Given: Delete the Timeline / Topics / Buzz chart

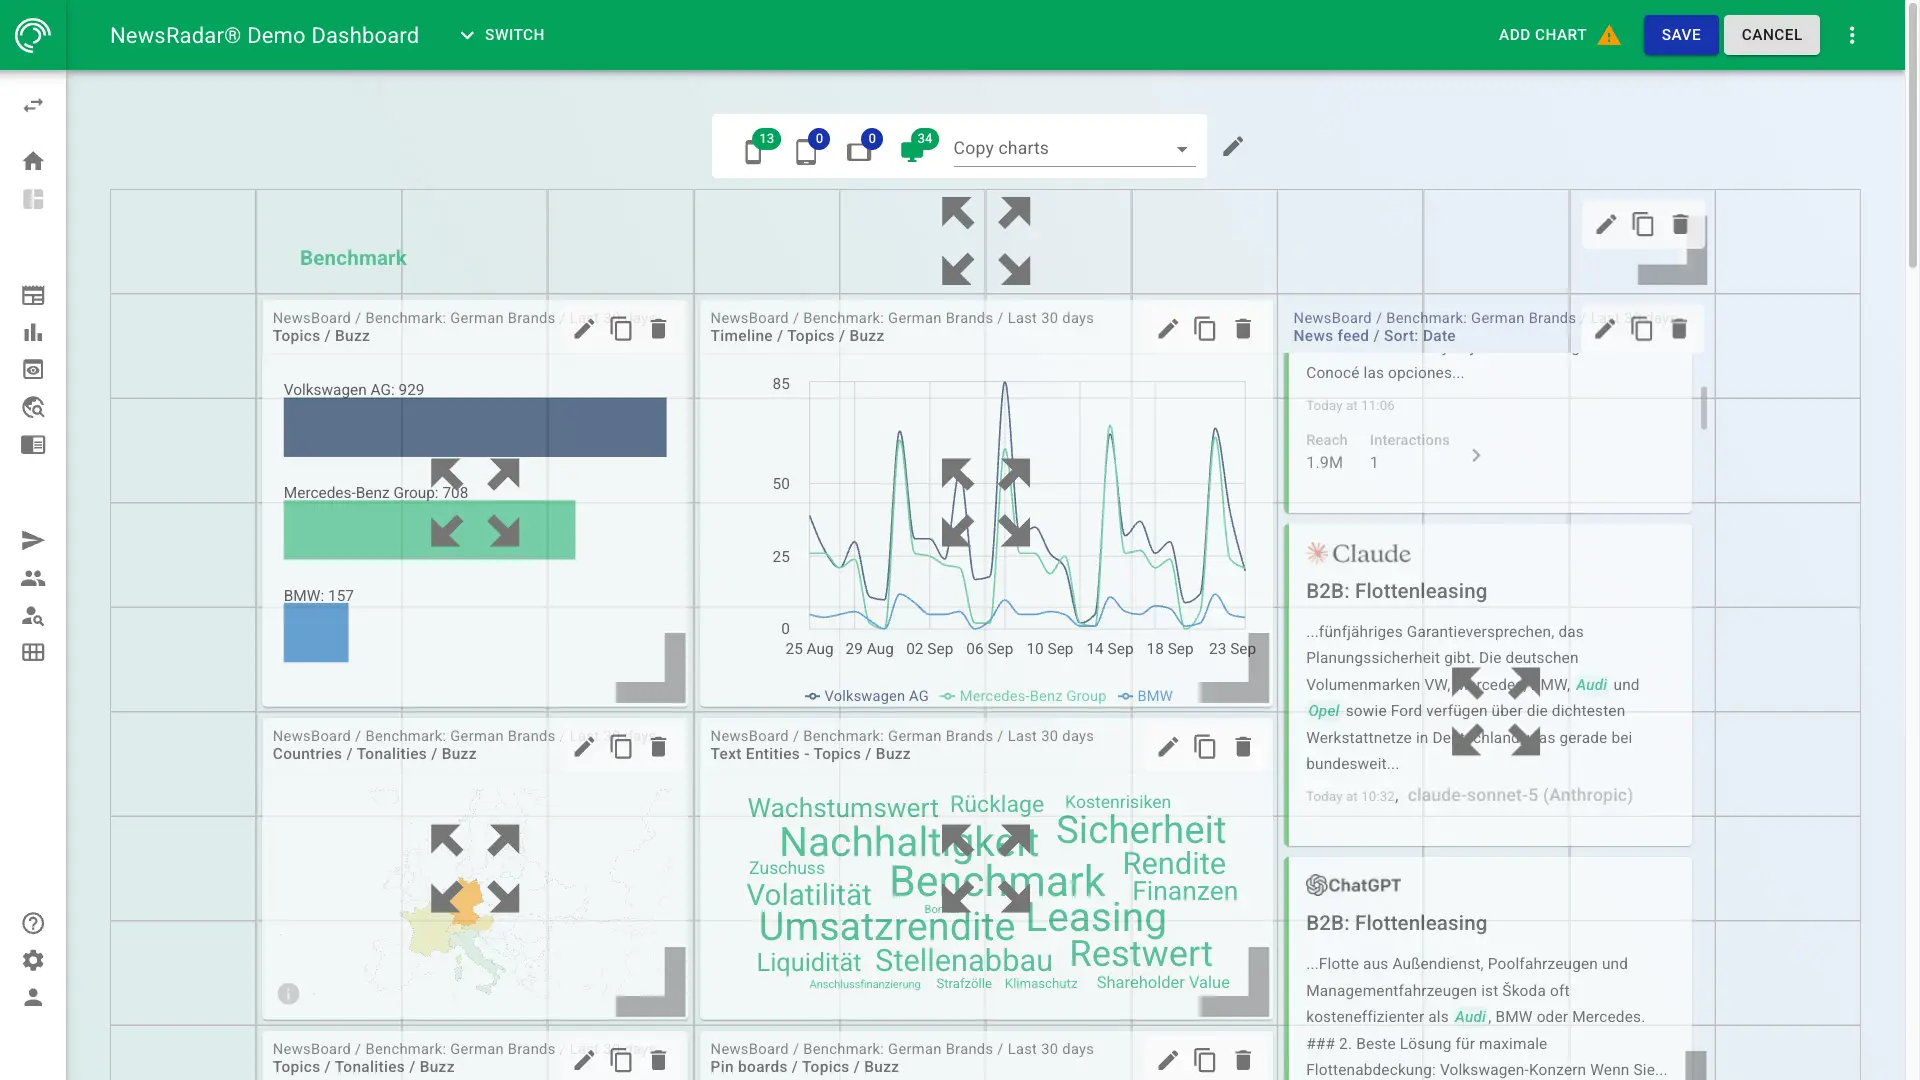Looking at the screenshot, I should [1243, 329].
